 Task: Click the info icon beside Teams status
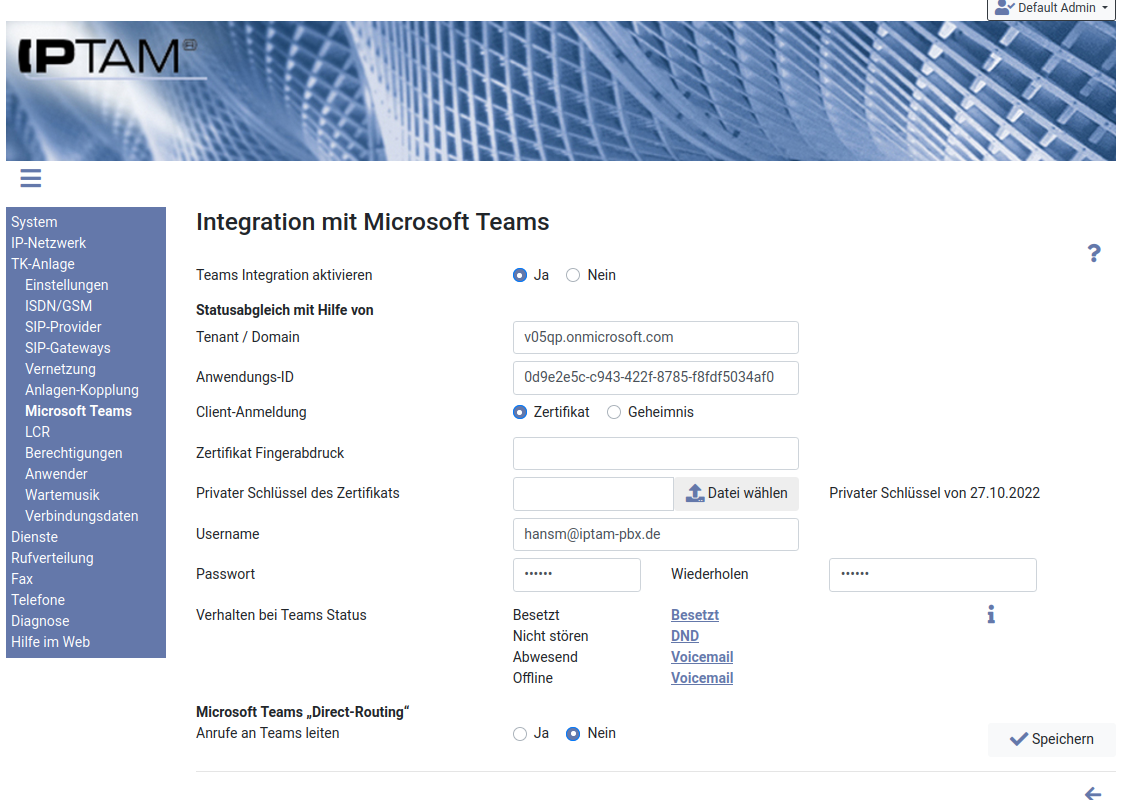click(990, 614)
